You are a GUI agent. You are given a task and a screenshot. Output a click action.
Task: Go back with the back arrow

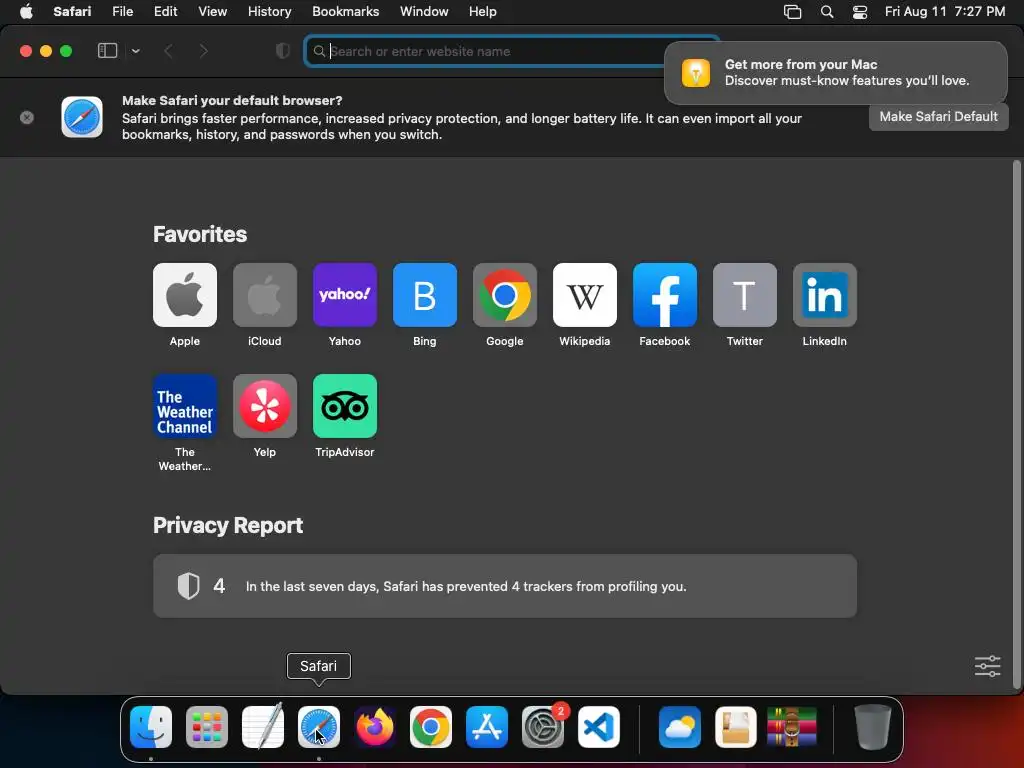pyautogui.click(x=168, y=51)
